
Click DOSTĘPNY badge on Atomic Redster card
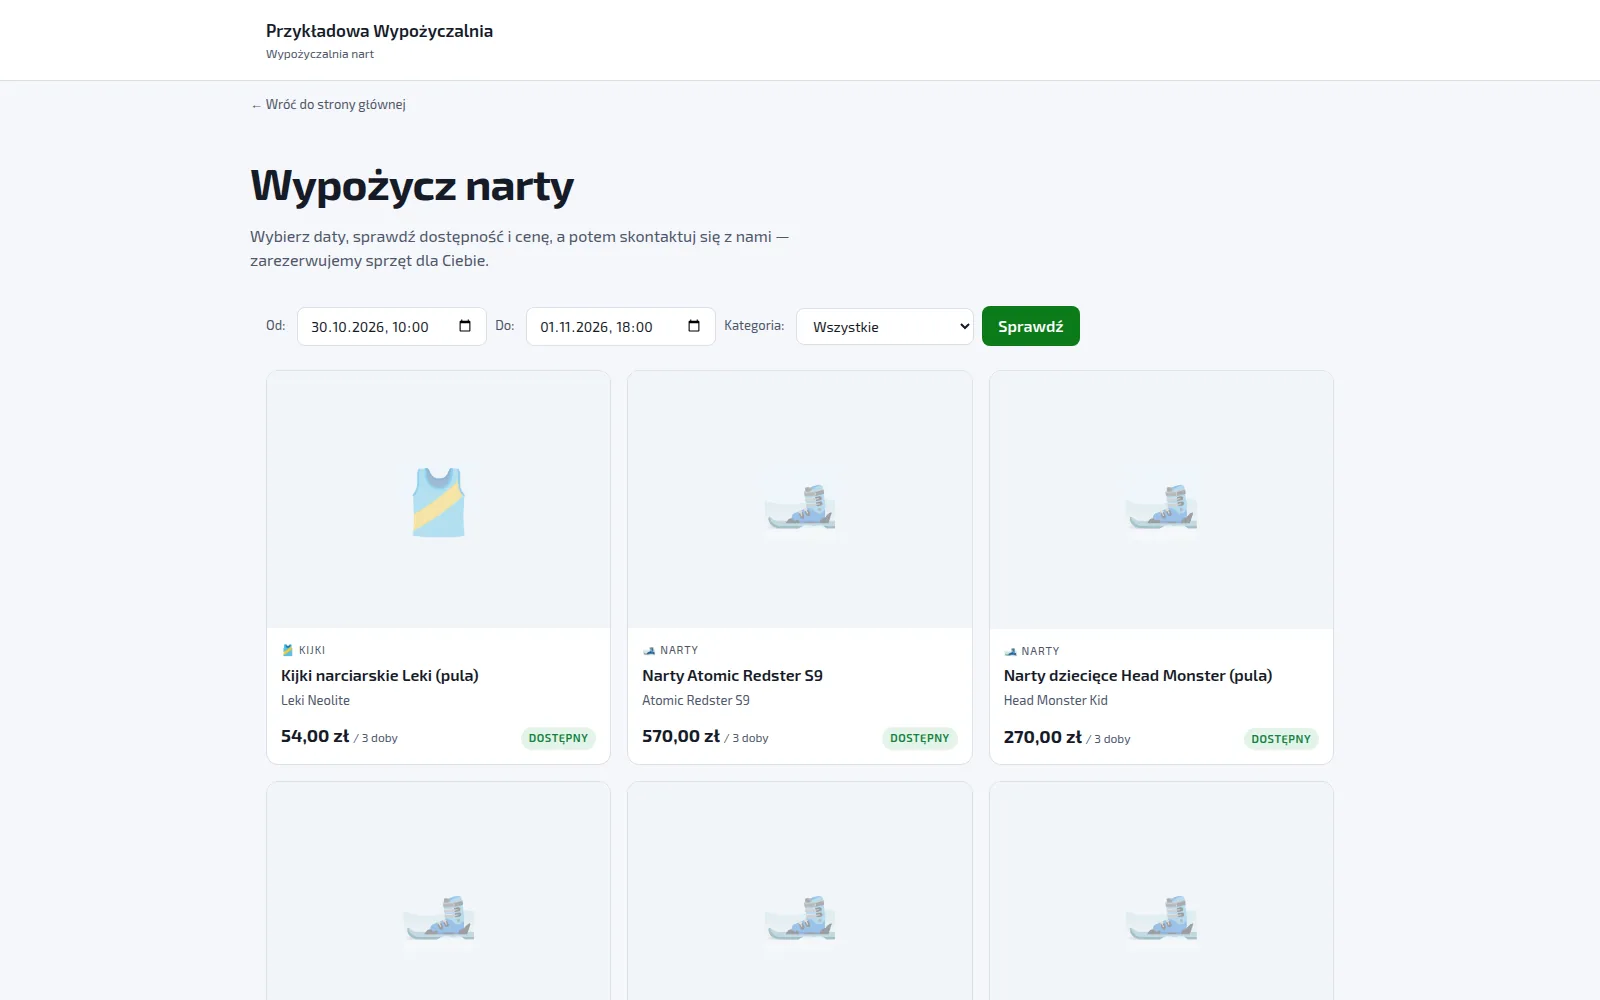(920, 738)
